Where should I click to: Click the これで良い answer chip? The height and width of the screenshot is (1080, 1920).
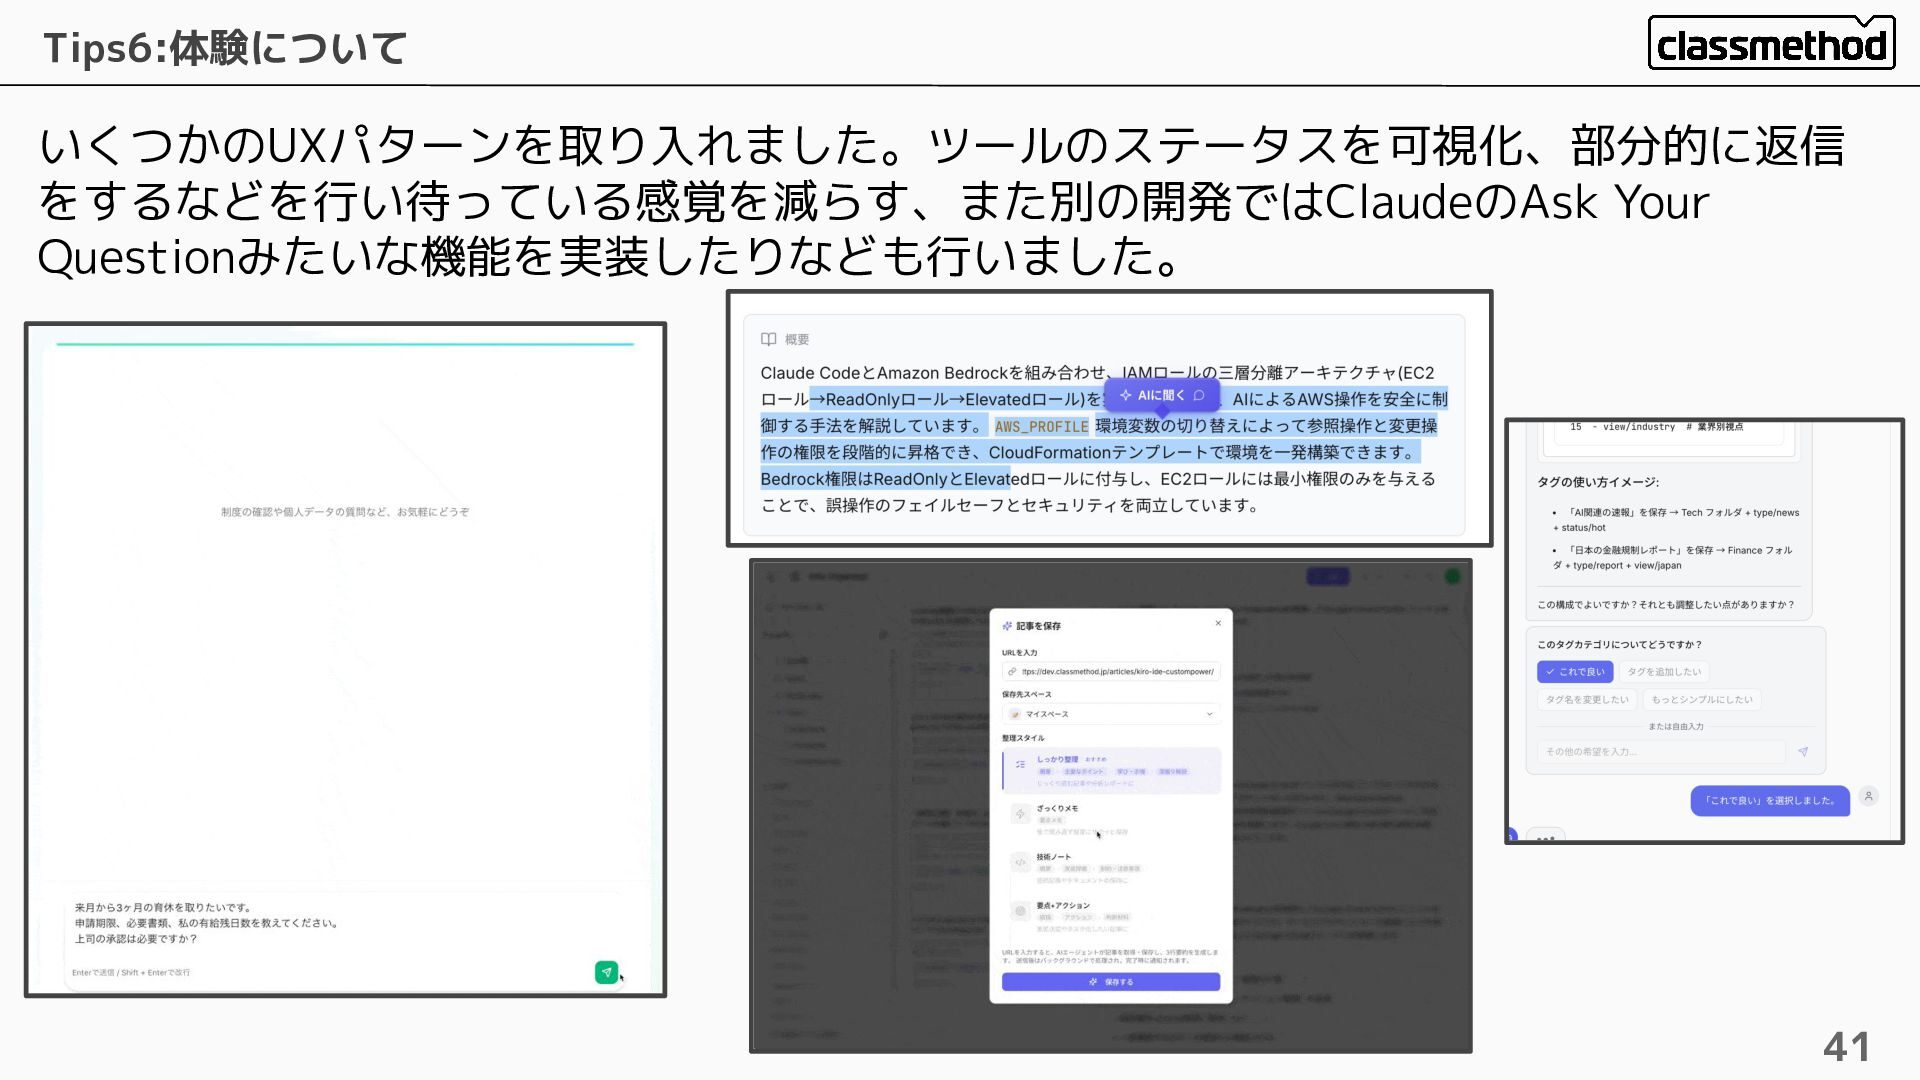tap(1574, 672)
